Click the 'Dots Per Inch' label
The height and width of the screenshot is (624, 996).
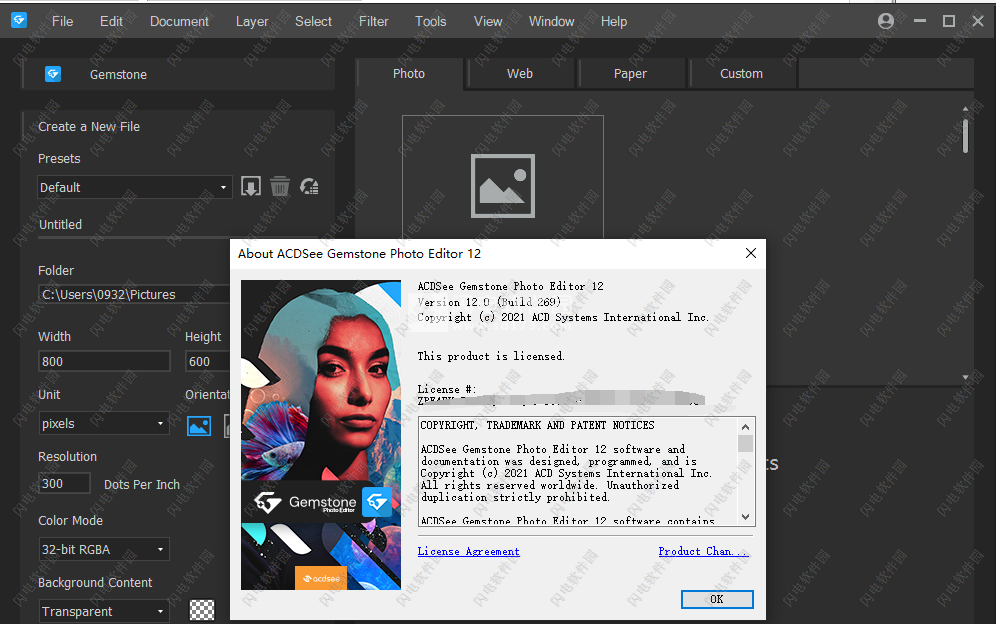pyautogui.click(x=142, y=484)
